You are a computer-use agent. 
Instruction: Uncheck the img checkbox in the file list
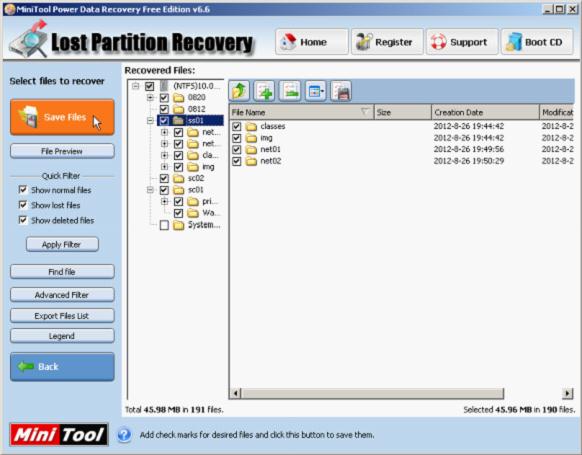(x=236, y=138)
